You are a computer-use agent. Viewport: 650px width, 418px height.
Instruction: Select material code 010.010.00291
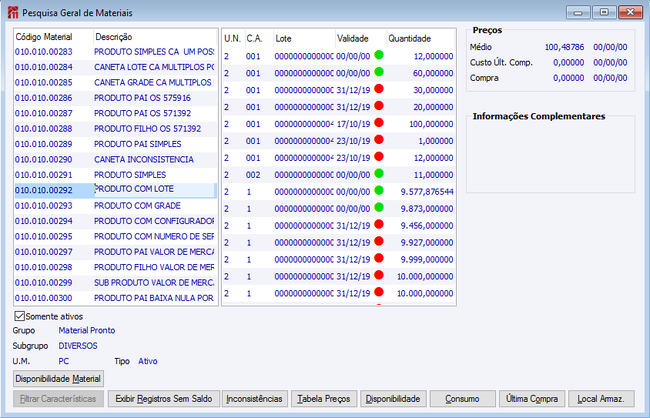[44, 175]
